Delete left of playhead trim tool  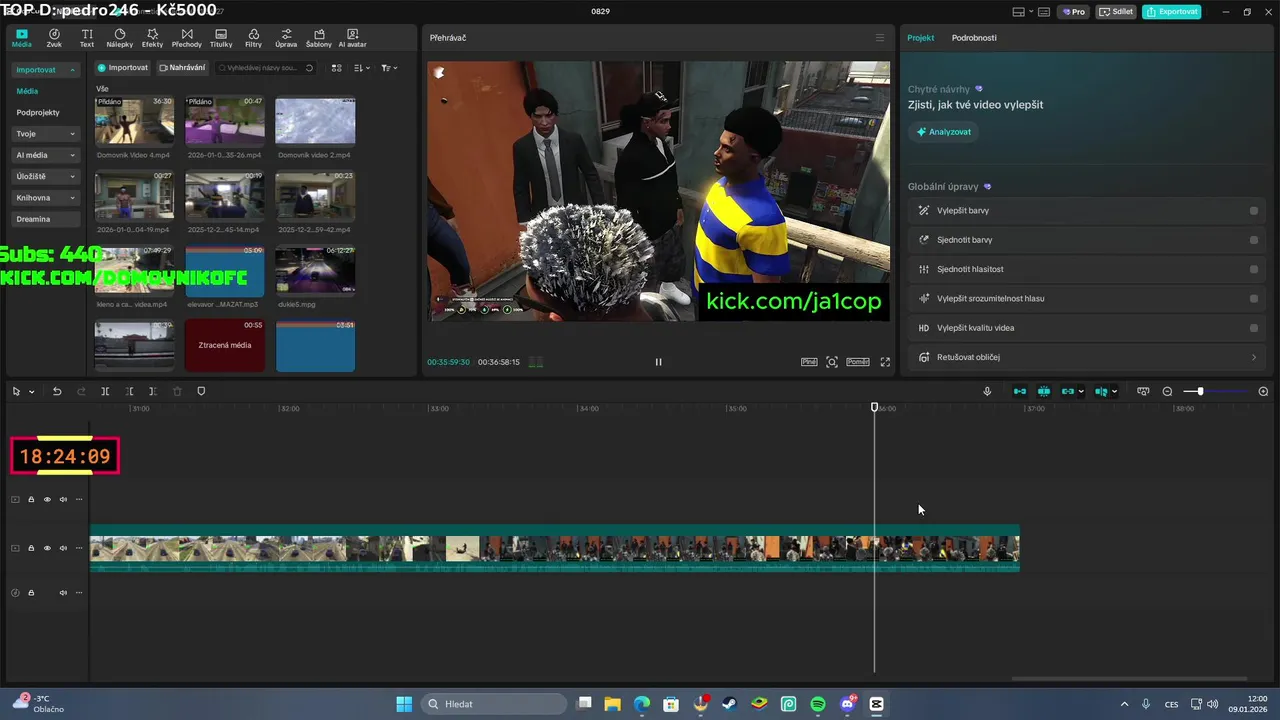click(x=129, y=391)
